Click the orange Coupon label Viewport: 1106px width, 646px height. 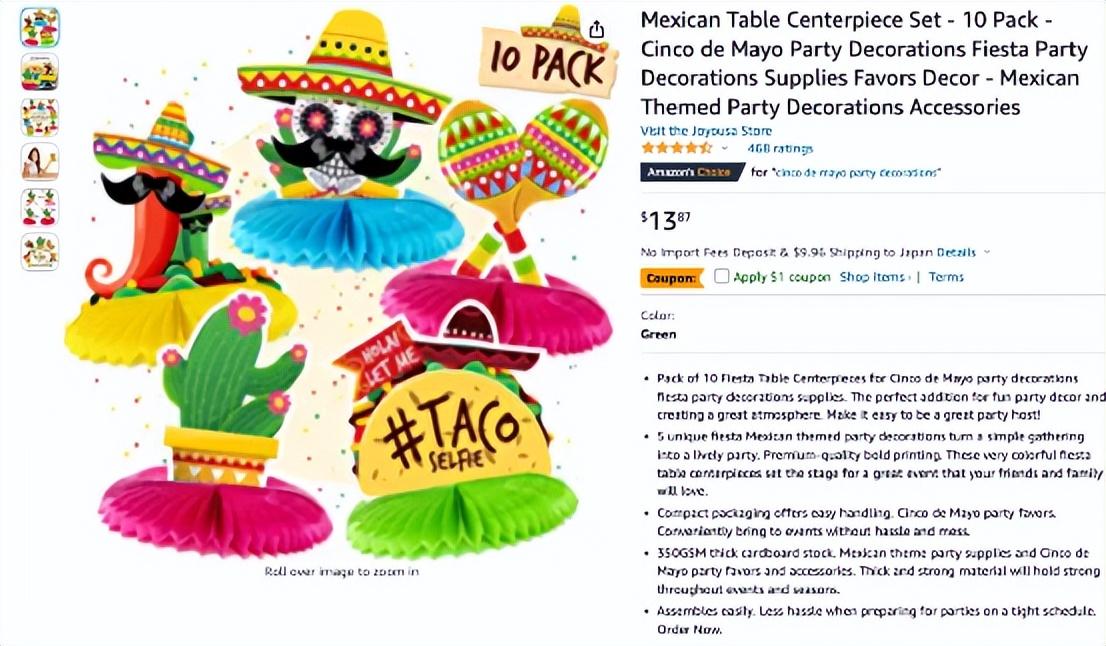pos(672,278)
